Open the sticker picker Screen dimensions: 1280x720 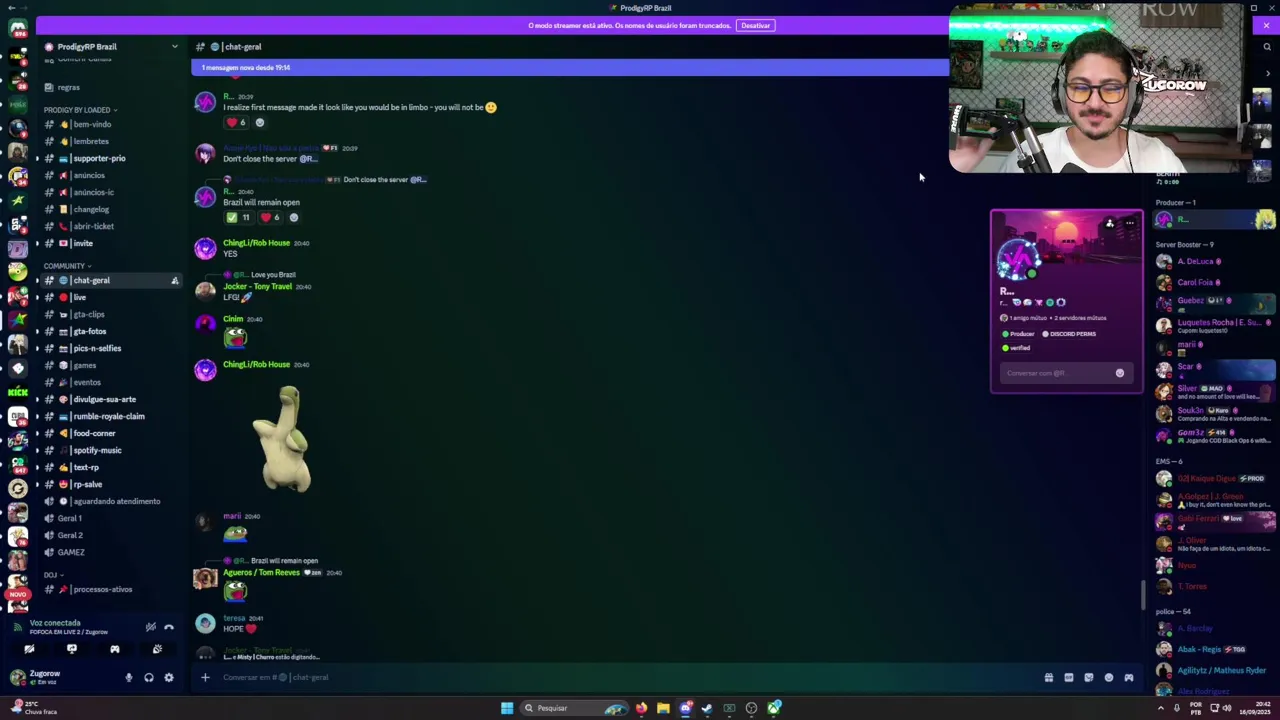point(1089,677)
